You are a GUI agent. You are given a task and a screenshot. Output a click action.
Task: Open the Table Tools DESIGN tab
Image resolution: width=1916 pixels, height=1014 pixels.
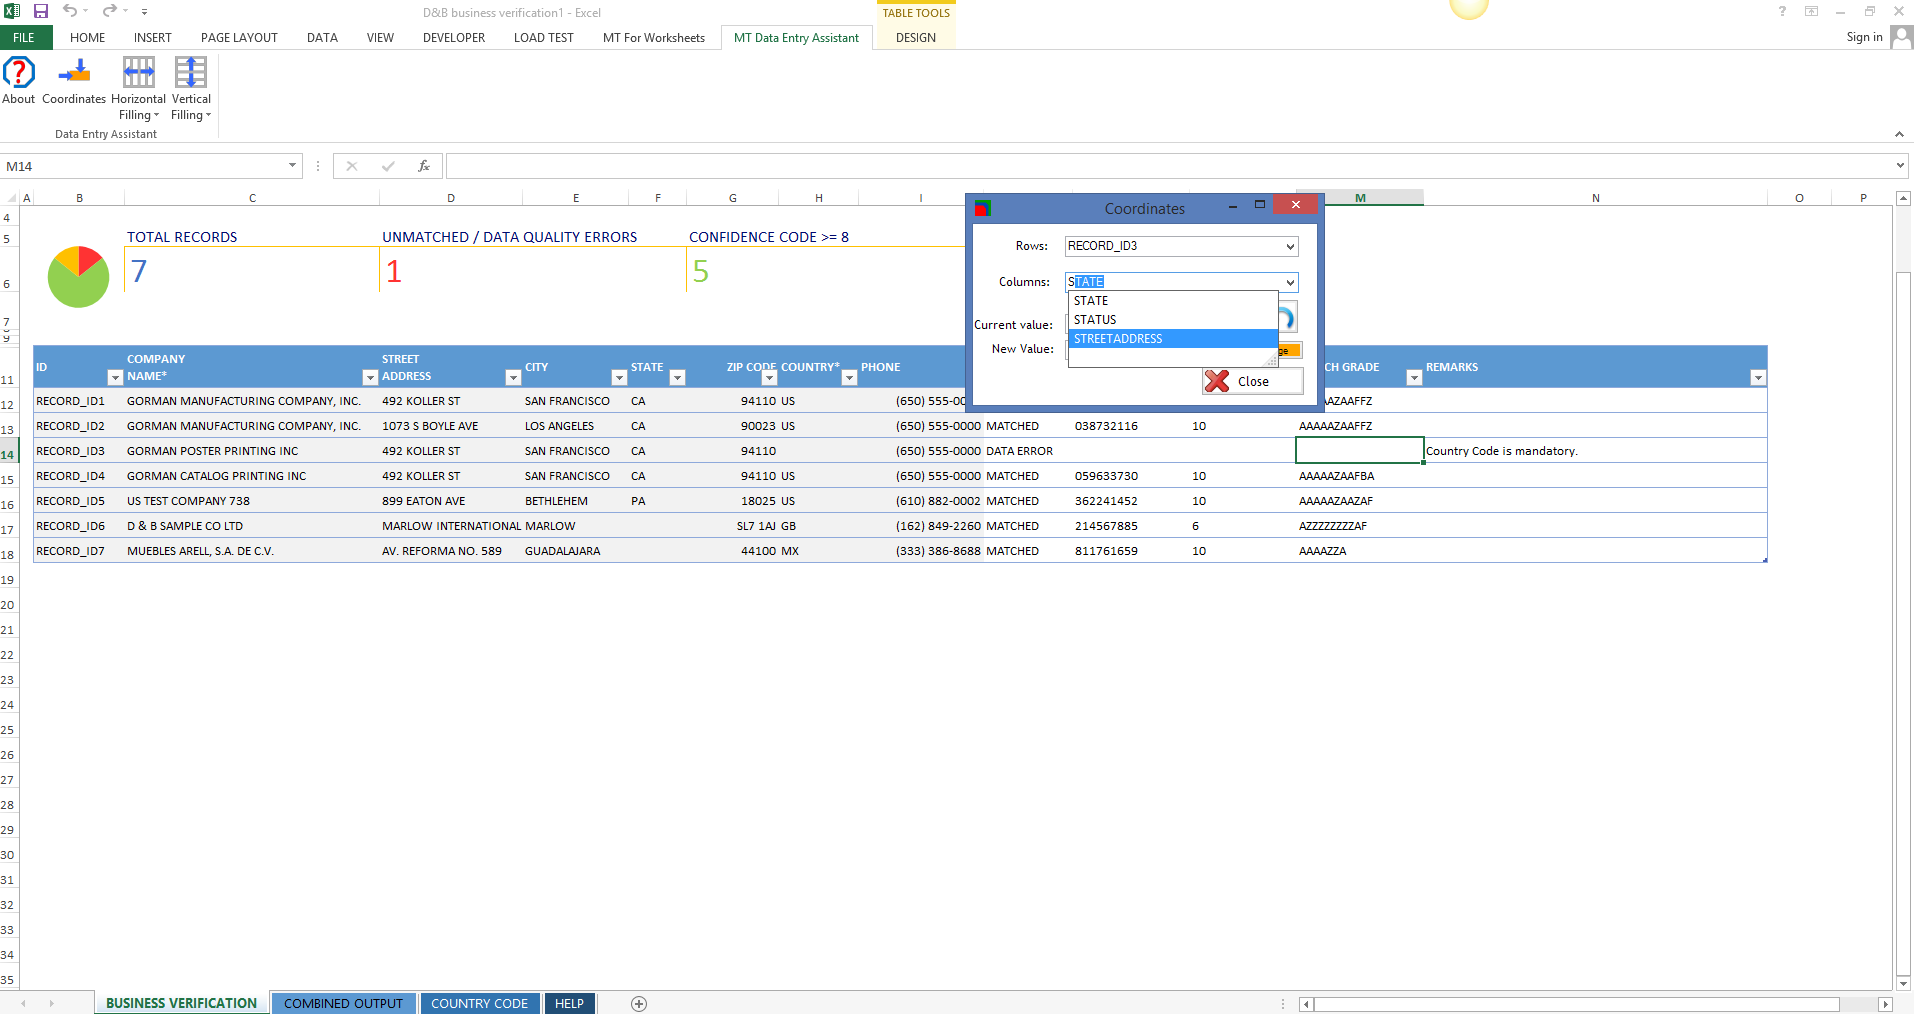point(916,38)
